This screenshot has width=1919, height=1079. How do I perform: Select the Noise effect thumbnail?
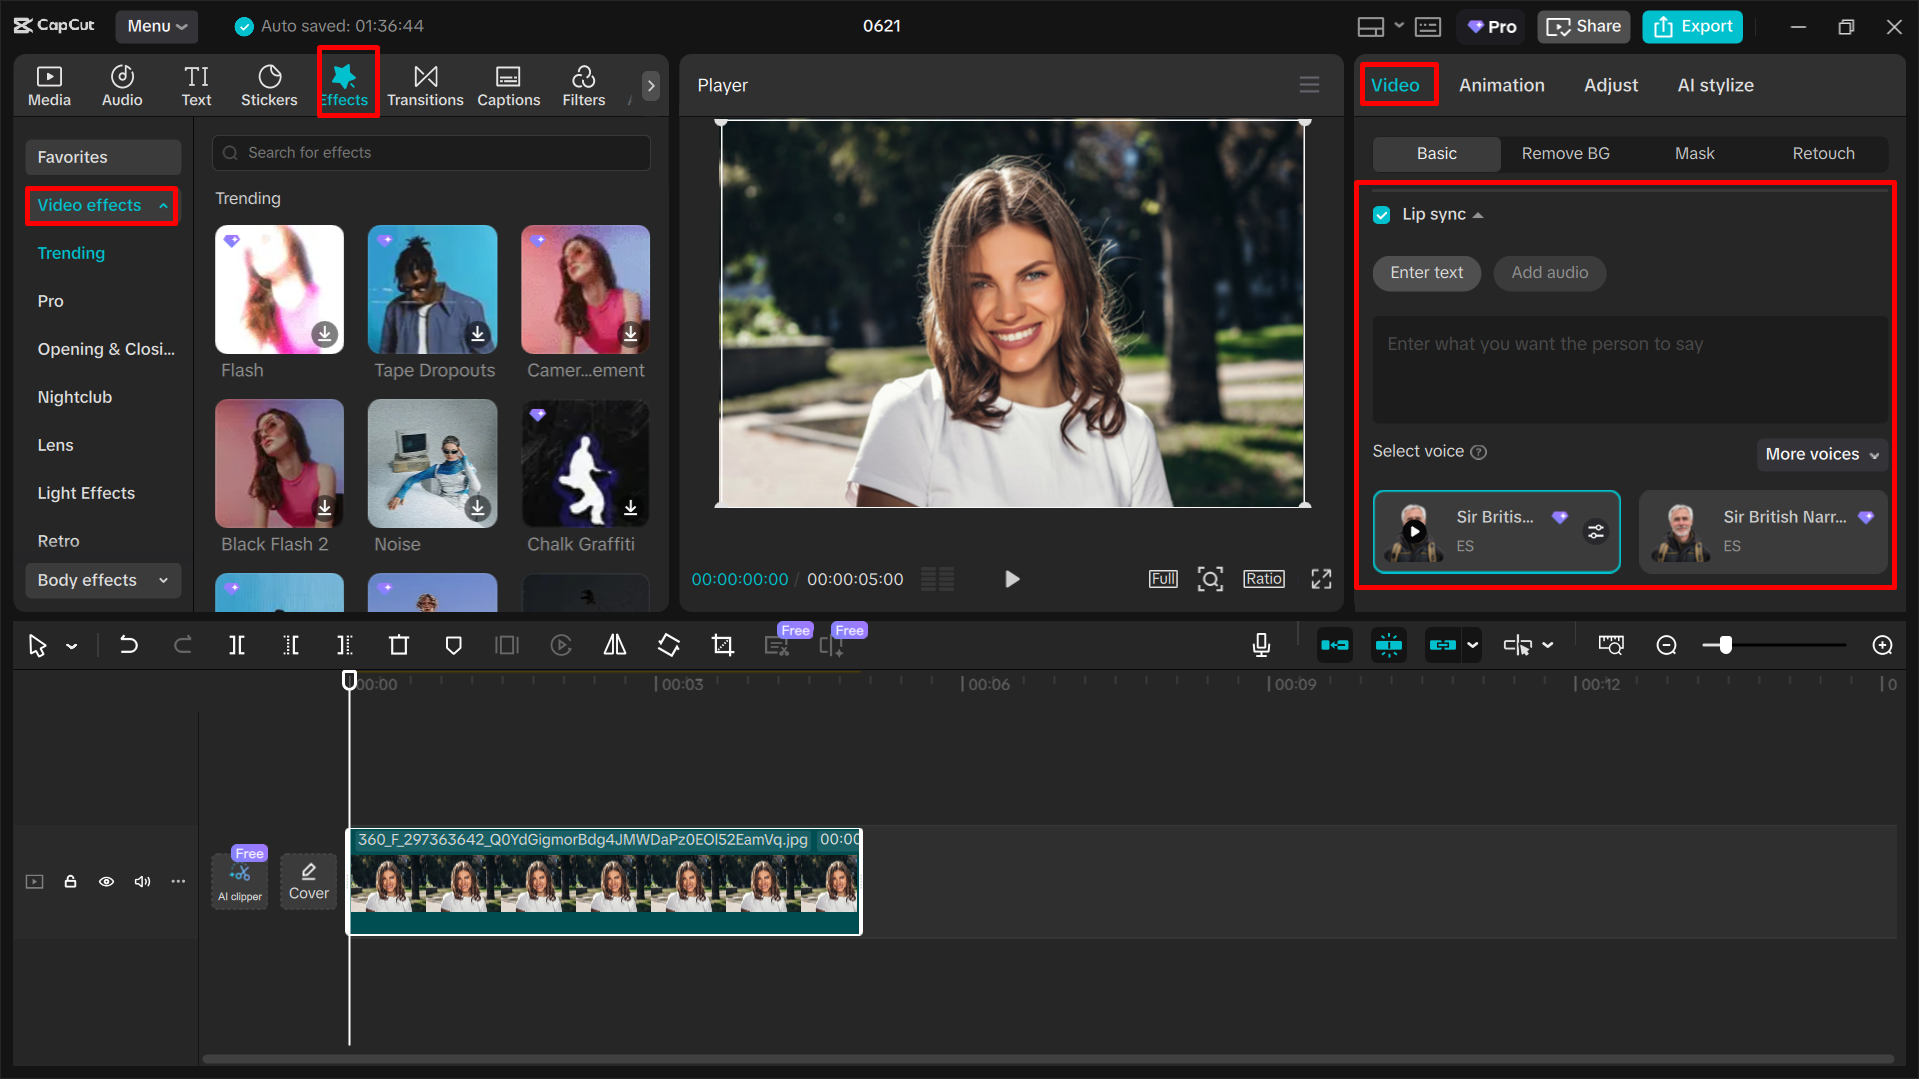[x=432, y=463]
